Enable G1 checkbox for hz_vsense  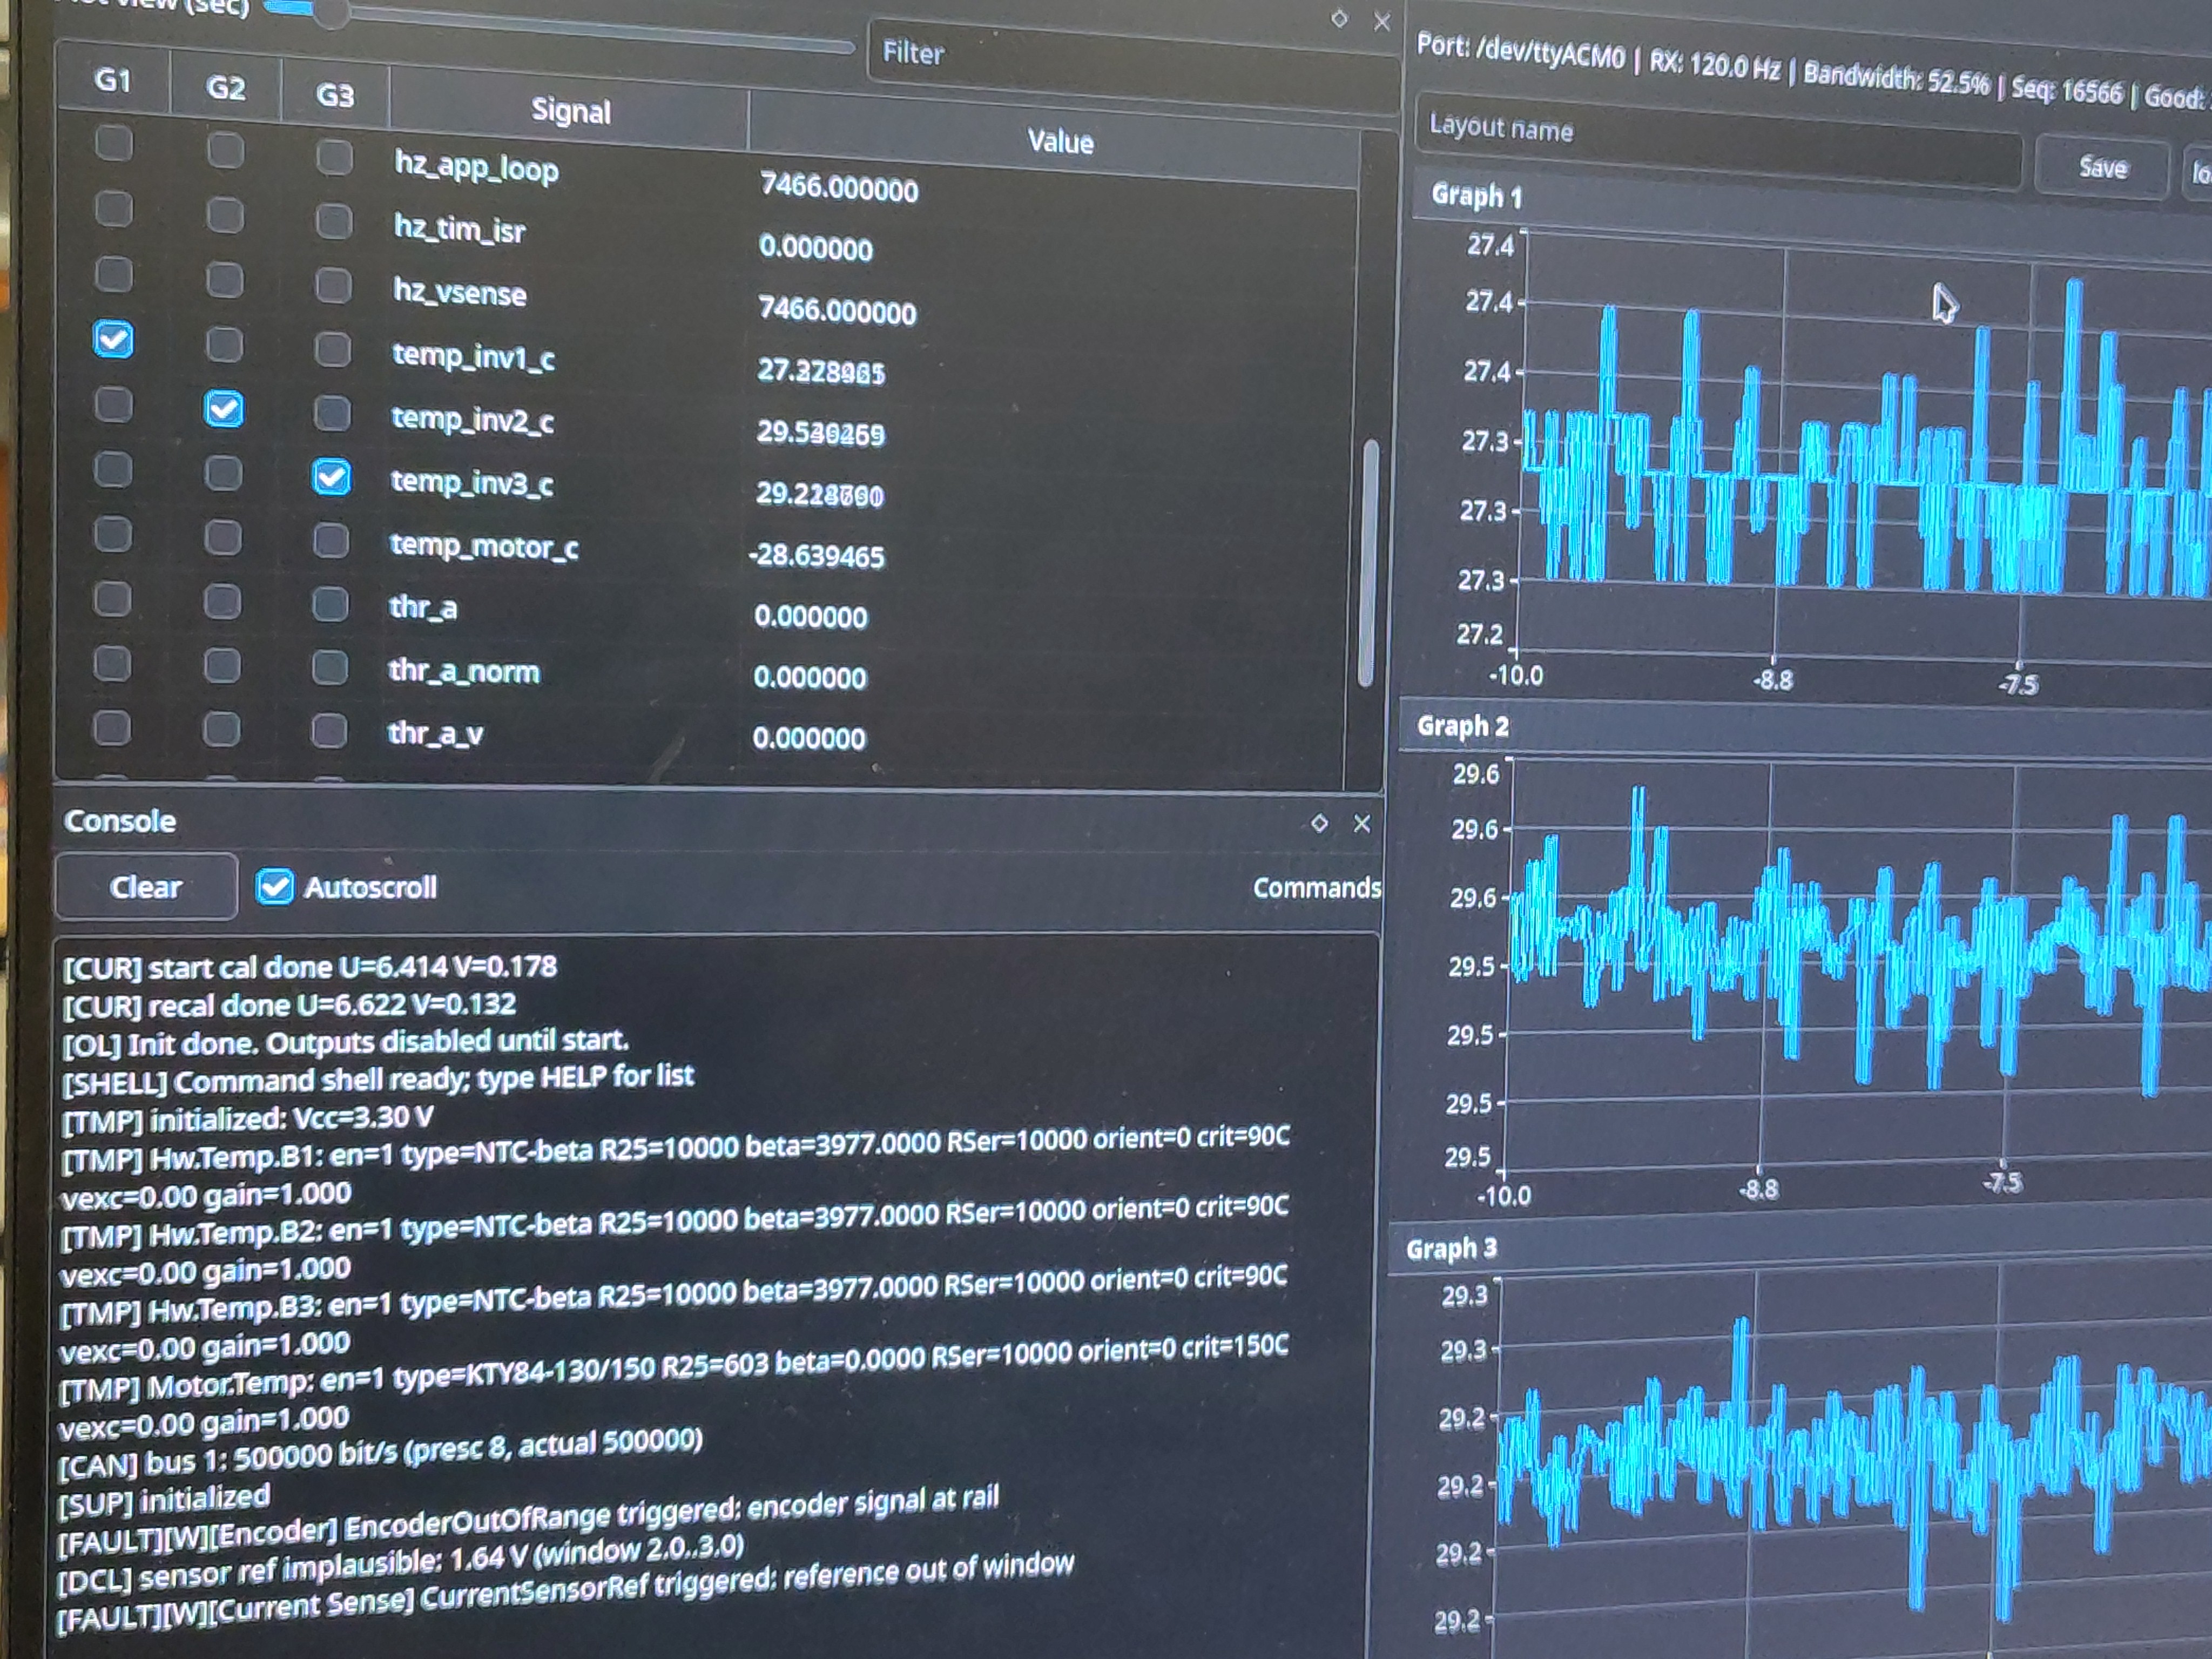tap(113, 273)
